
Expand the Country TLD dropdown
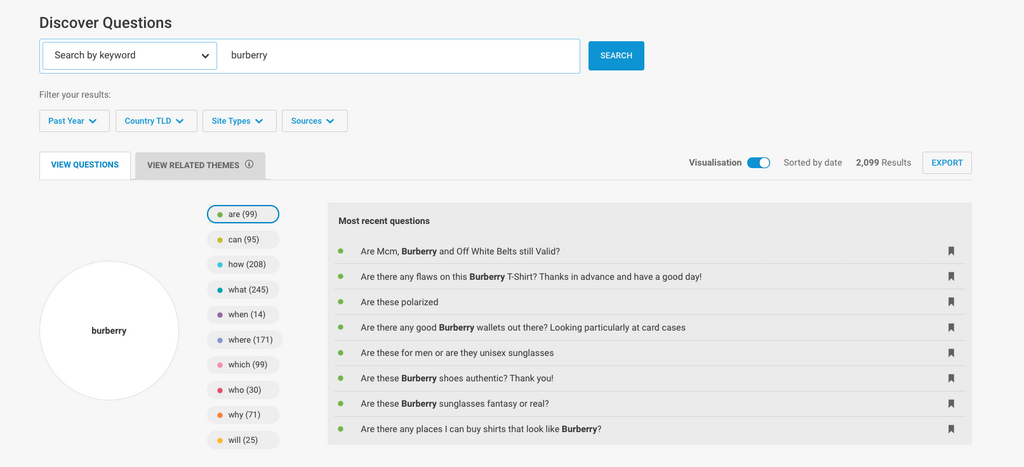[x=154, y=121]
